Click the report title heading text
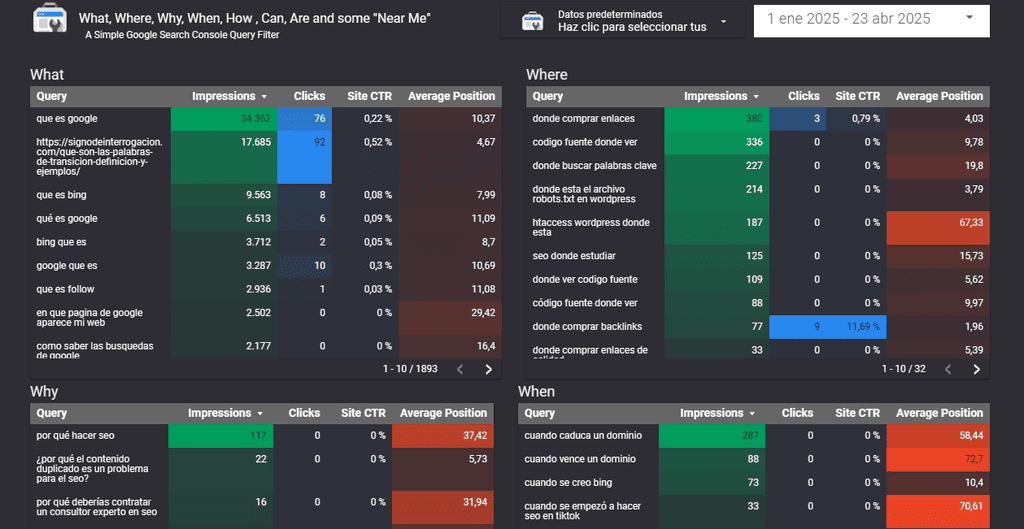This screenshot has height=529, width=1024. [x=255, y=18]
